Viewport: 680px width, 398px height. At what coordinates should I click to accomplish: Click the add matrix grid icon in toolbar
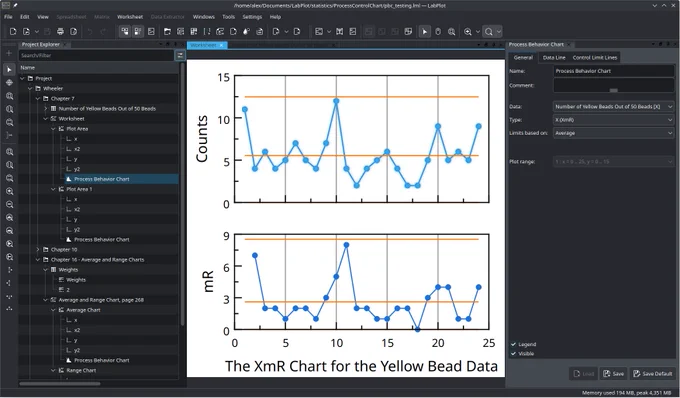pos(193,32)
